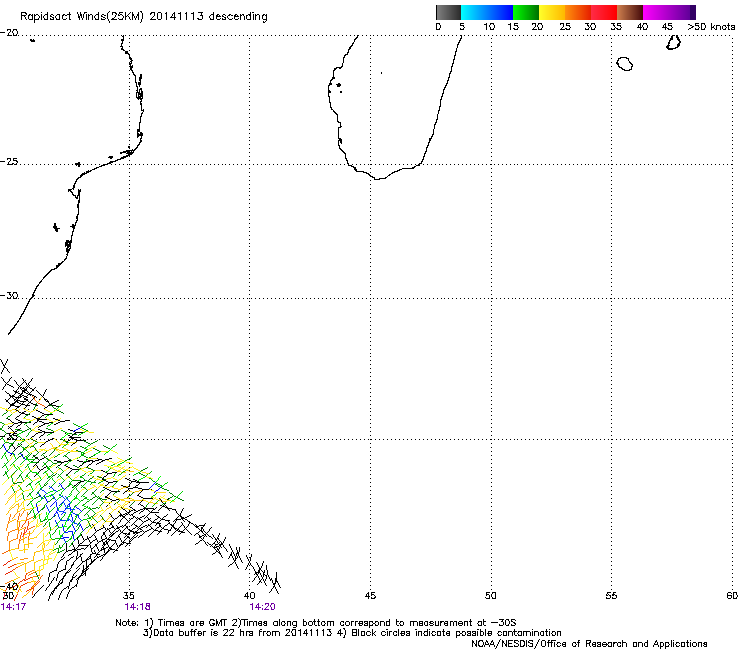Click the longitude label '55' on bottom axis
Screen dimensions: 740x650
click(x=611, y=596)
